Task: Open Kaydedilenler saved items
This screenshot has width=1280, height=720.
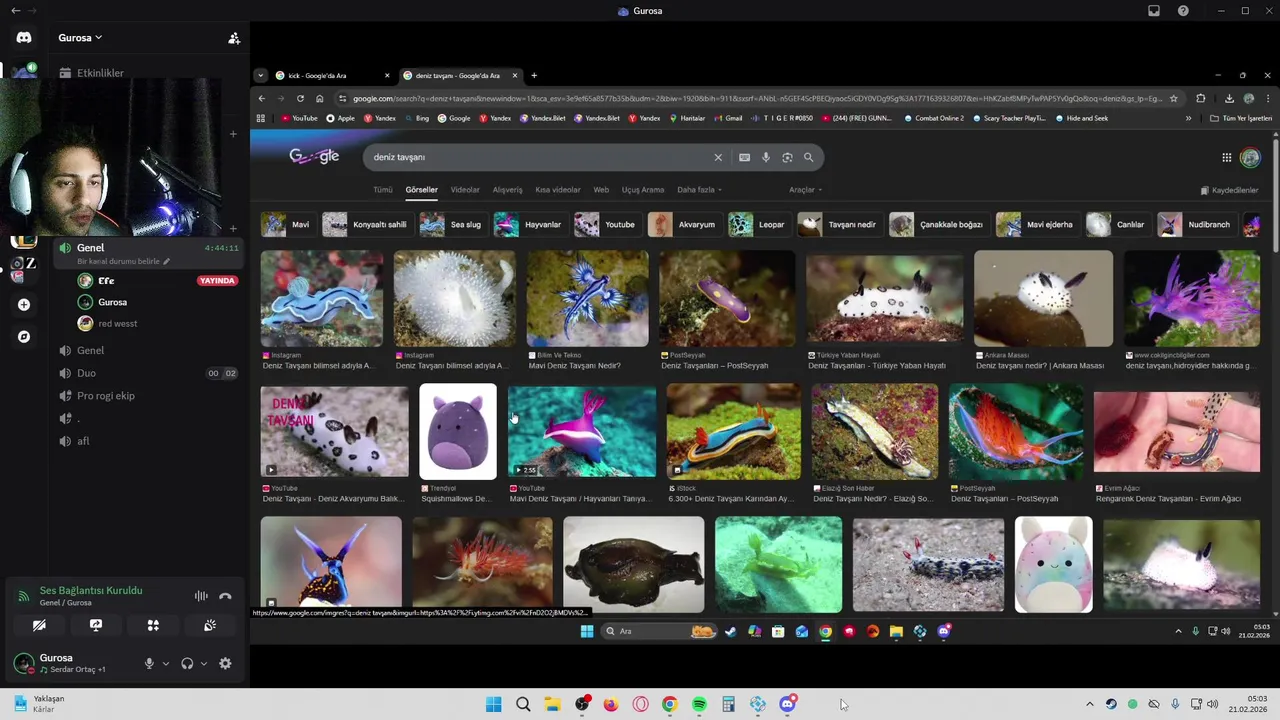Action: click(x=1229, y=190)
